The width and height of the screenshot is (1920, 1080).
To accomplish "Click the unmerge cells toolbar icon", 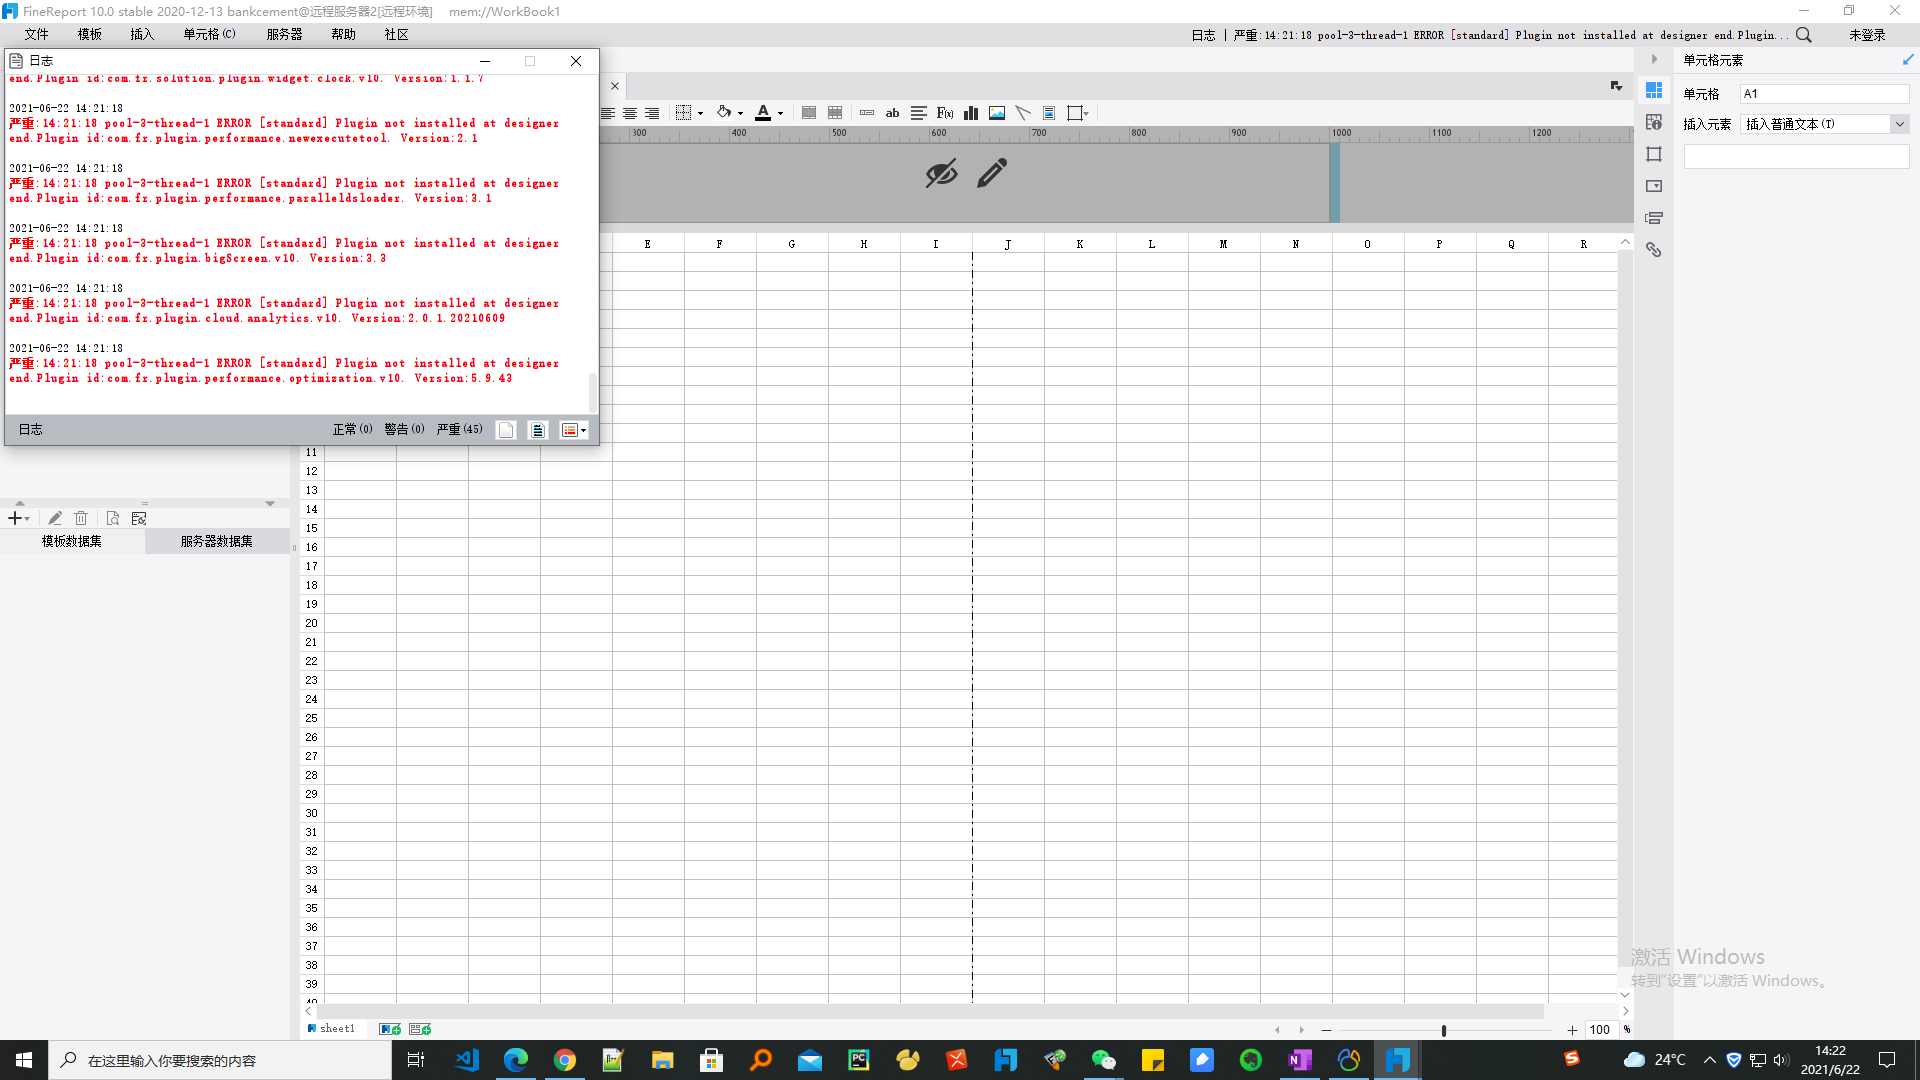I will (835, 113).
